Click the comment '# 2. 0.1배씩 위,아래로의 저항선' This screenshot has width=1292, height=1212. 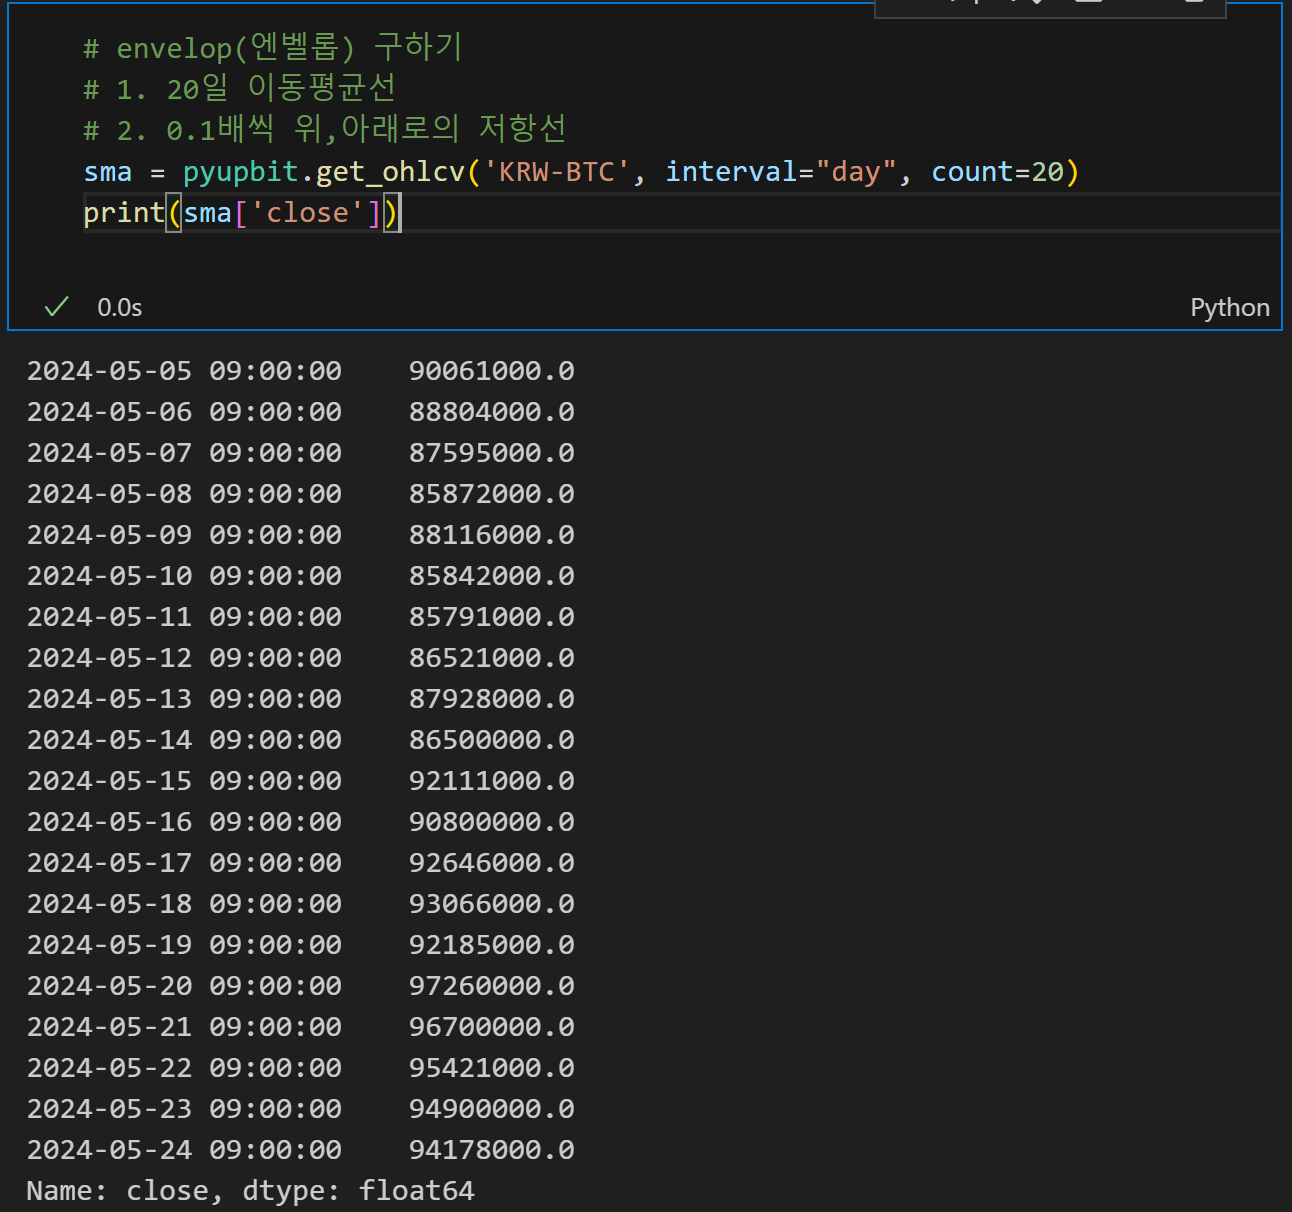click(325, 129)
